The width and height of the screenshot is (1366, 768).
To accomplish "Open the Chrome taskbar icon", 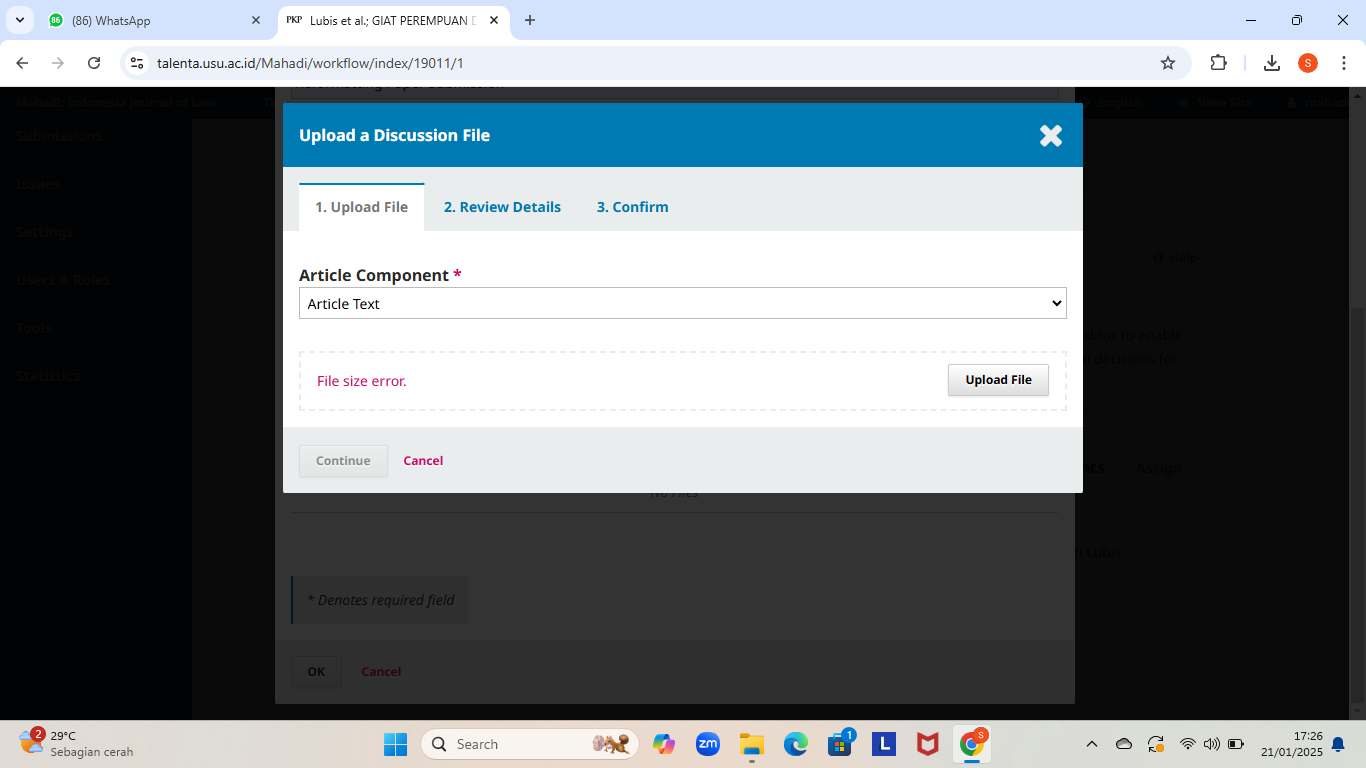I will [x=972, y=744].
